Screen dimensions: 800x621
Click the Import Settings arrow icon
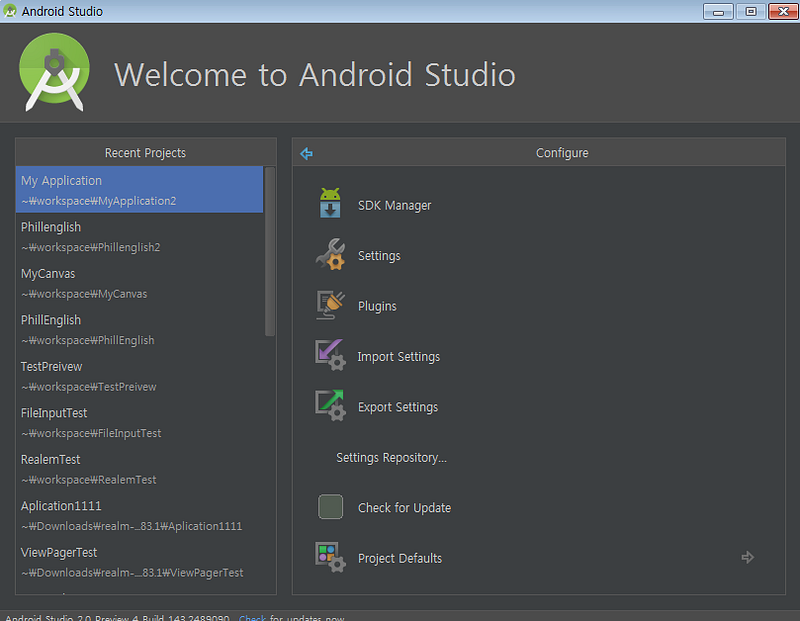(330, 355)
